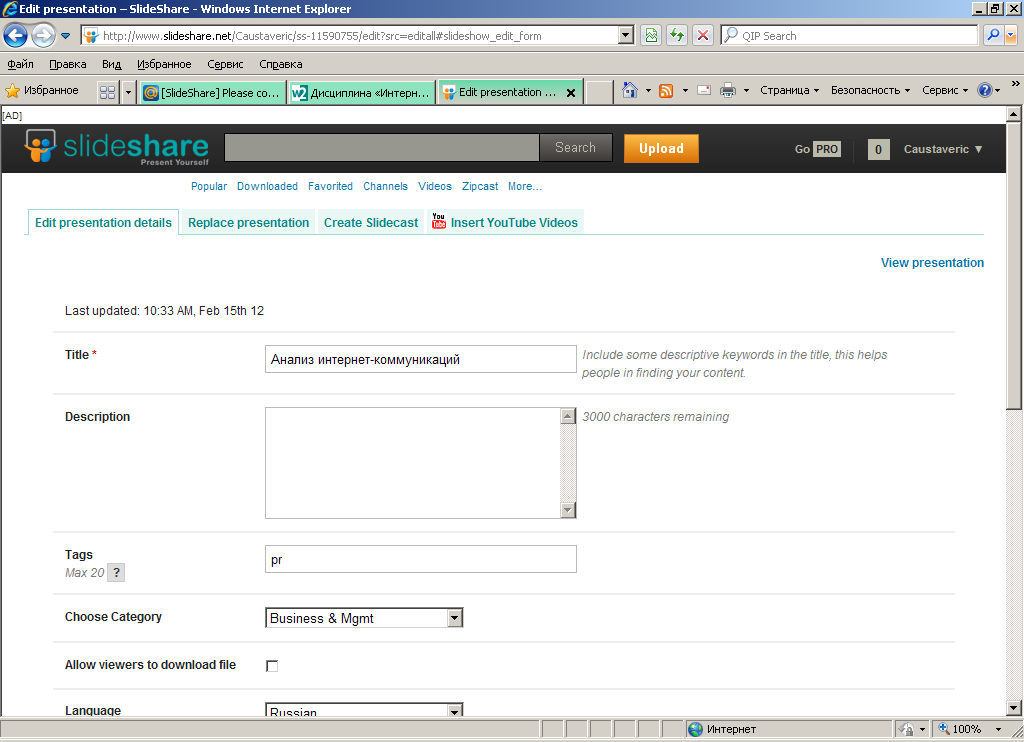Switch to the Дисциплина «Интерн… tab

click(362, 93)
